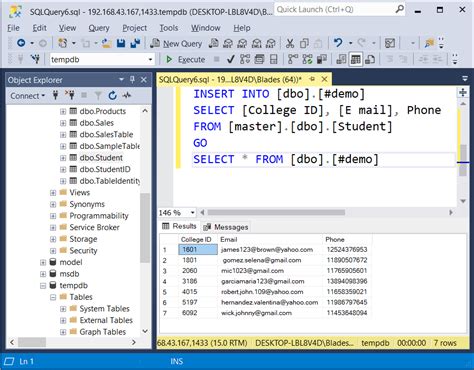The height and width of the screenshot is (370, 474).
Task: Click the New Query button
Action: pyautogui.click(x=176, y=43)
